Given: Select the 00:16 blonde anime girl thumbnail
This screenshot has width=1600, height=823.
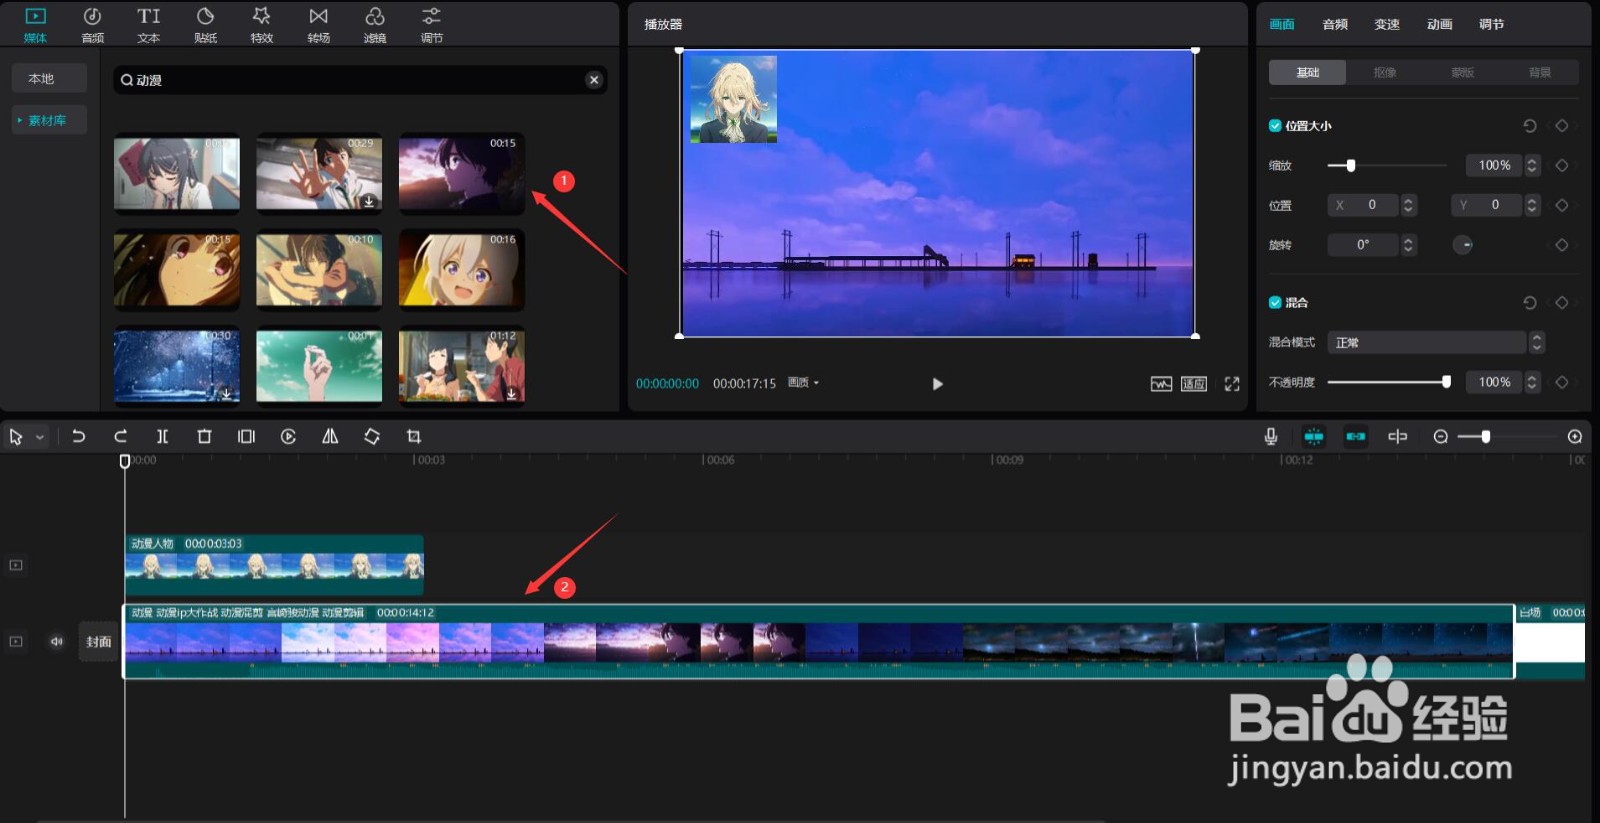Looking at the screenshot, I should (x=461, y=269).
